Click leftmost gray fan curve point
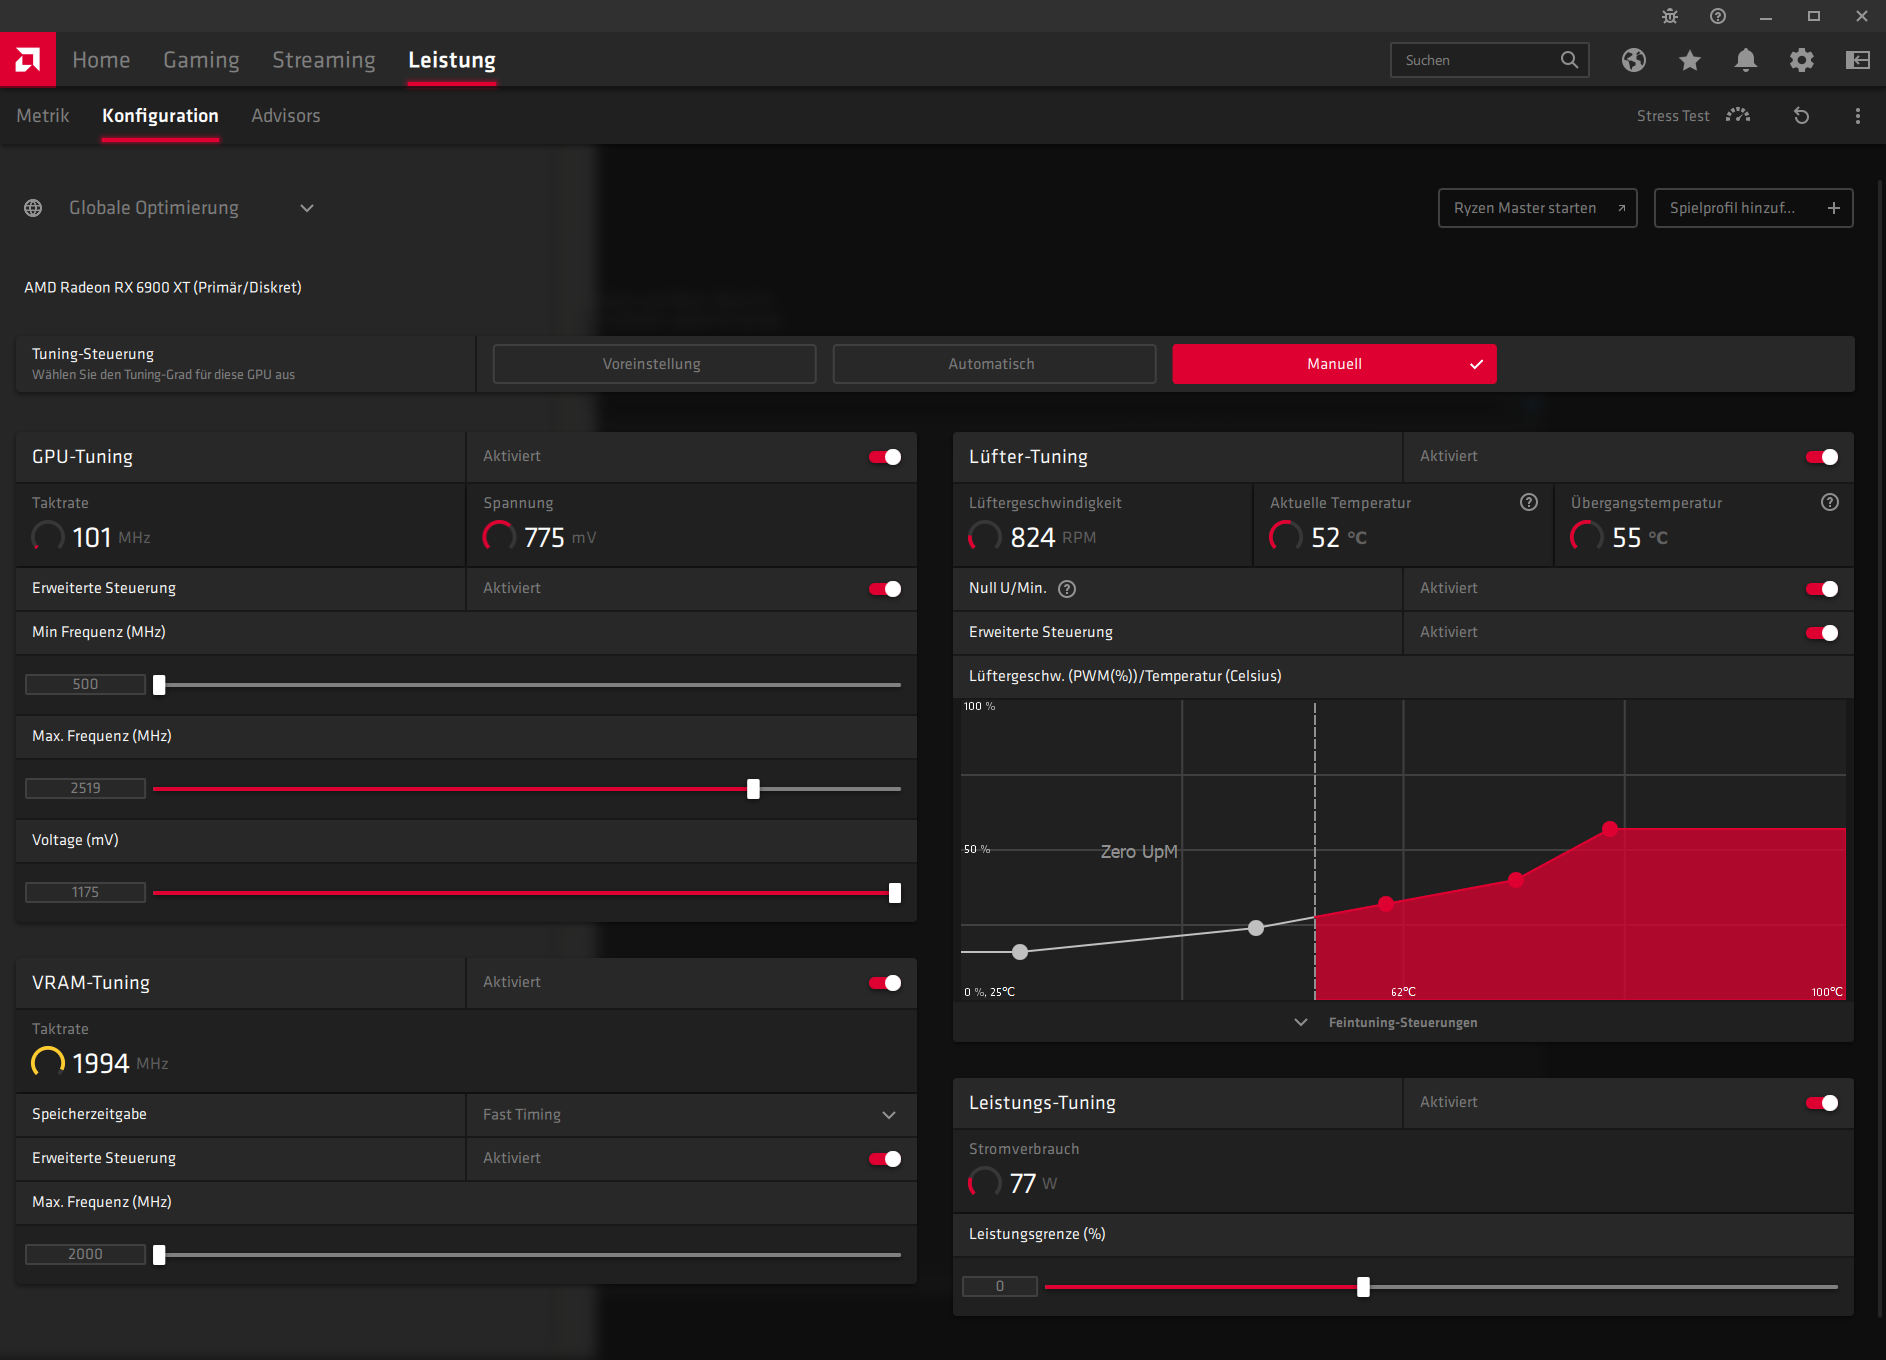 tap(1020, 952)
